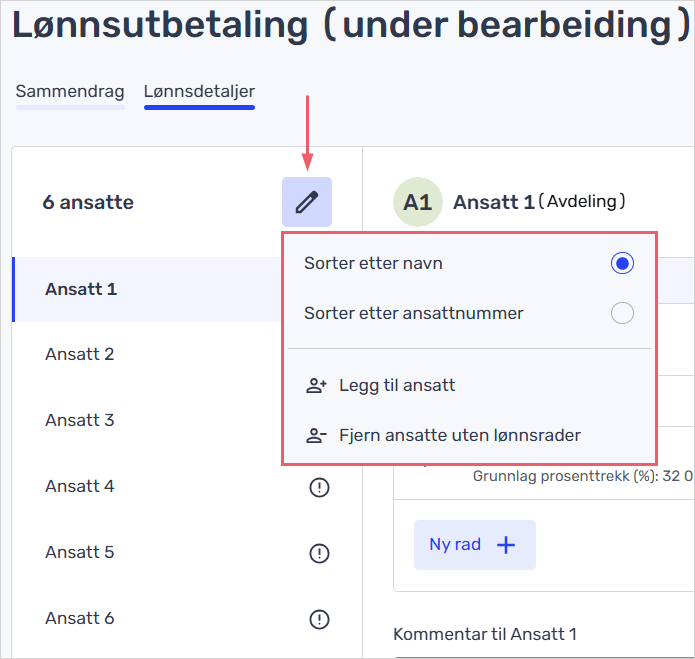Open Ansatt 3 from the list

[80, 420]
